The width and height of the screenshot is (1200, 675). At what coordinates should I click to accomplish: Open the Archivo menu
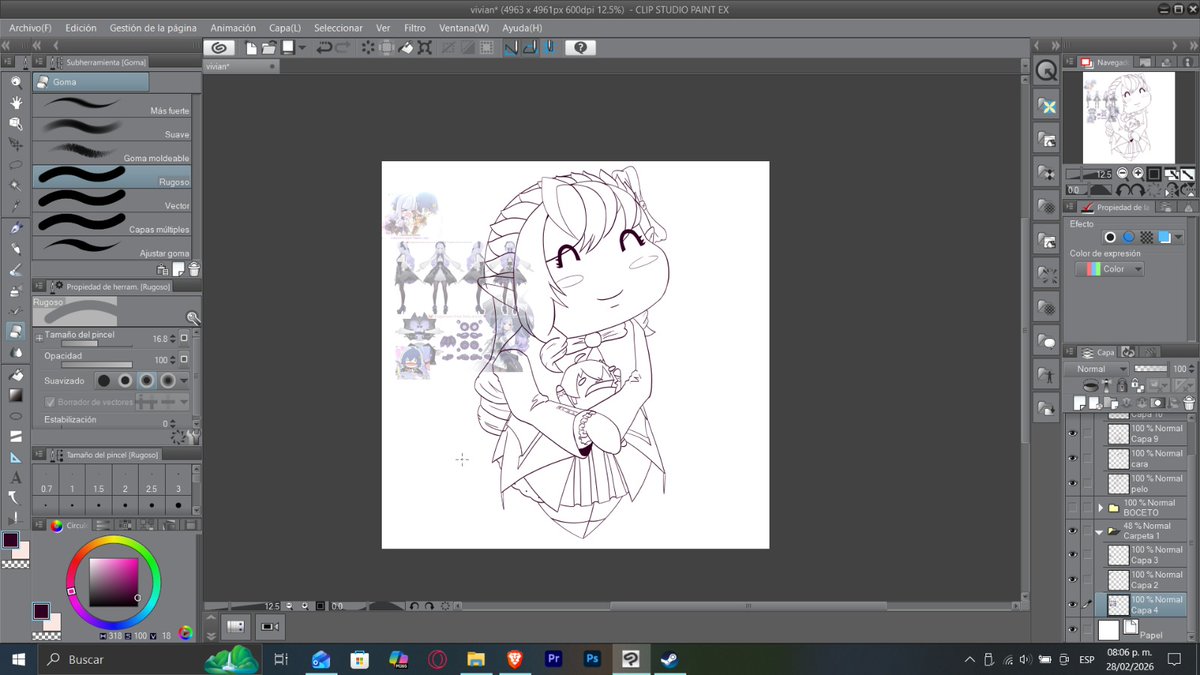30,28
